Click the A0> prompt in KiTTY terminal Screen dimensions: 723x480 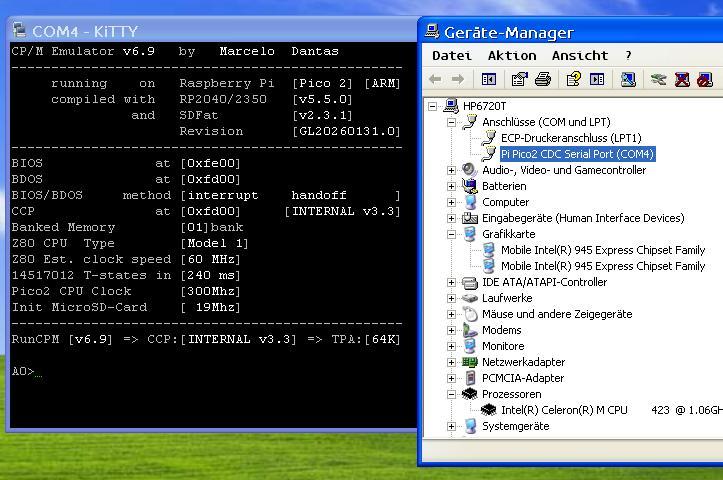tap(23, 371)
